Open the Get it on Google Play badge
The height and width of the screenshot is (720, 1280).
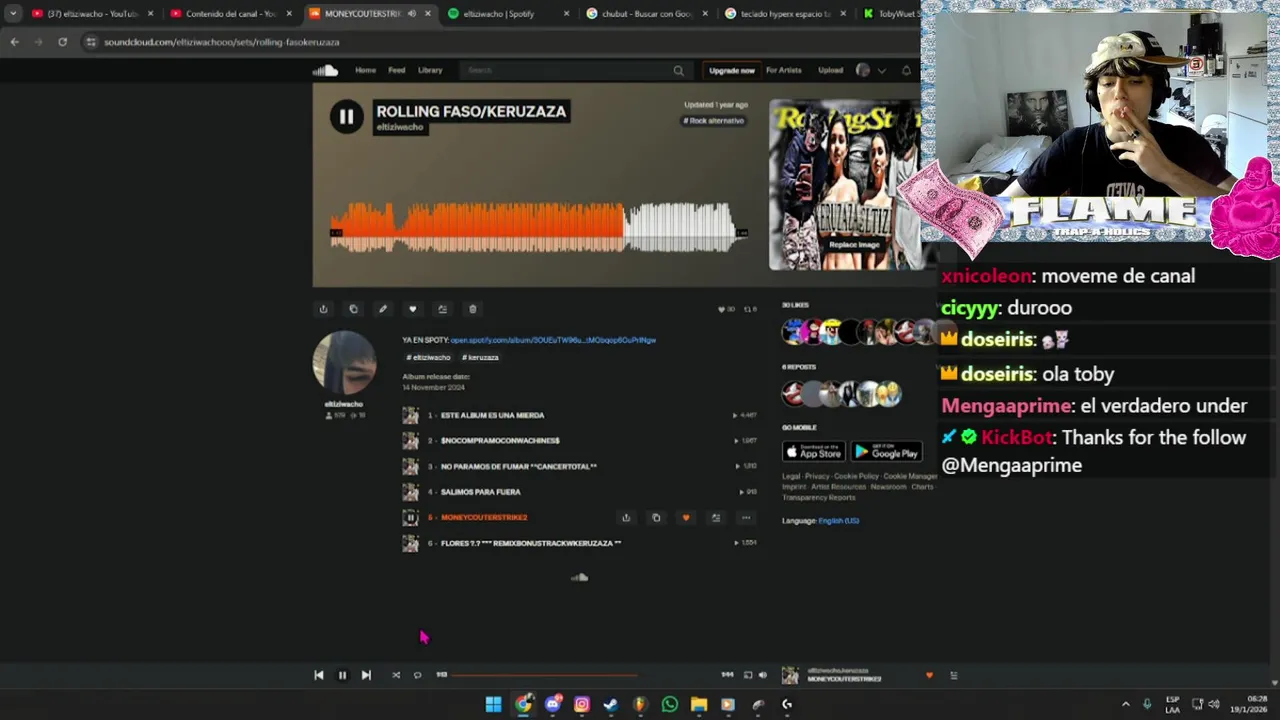point(887,452)
